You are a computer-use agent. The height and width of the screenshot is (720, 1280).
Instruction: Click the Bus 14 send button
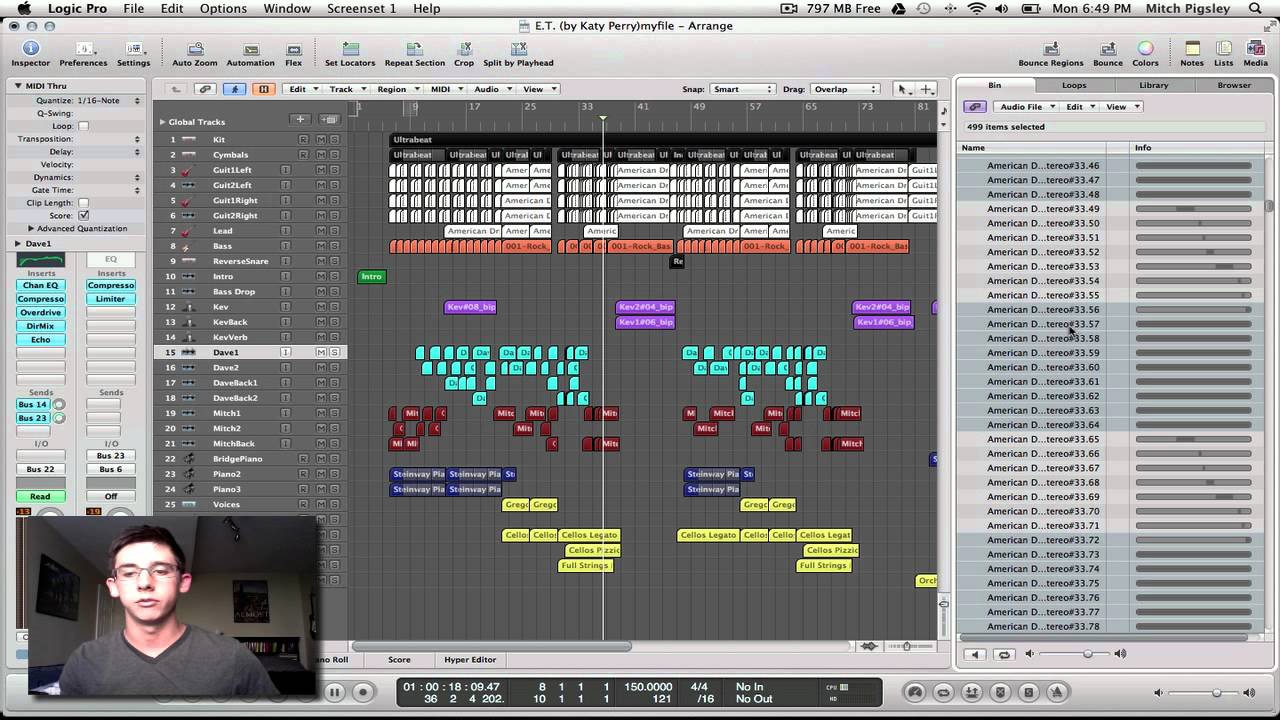[x=33, y=404]
